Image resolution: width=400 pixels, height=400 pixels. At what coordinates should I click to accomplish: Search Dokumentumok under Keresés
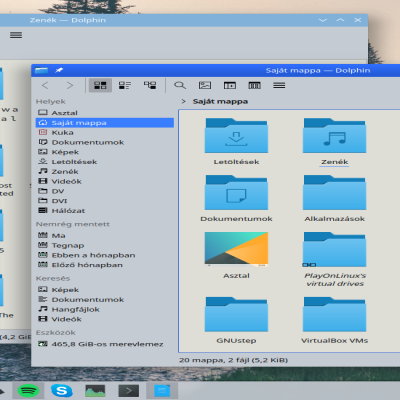(x=105, y=299)
